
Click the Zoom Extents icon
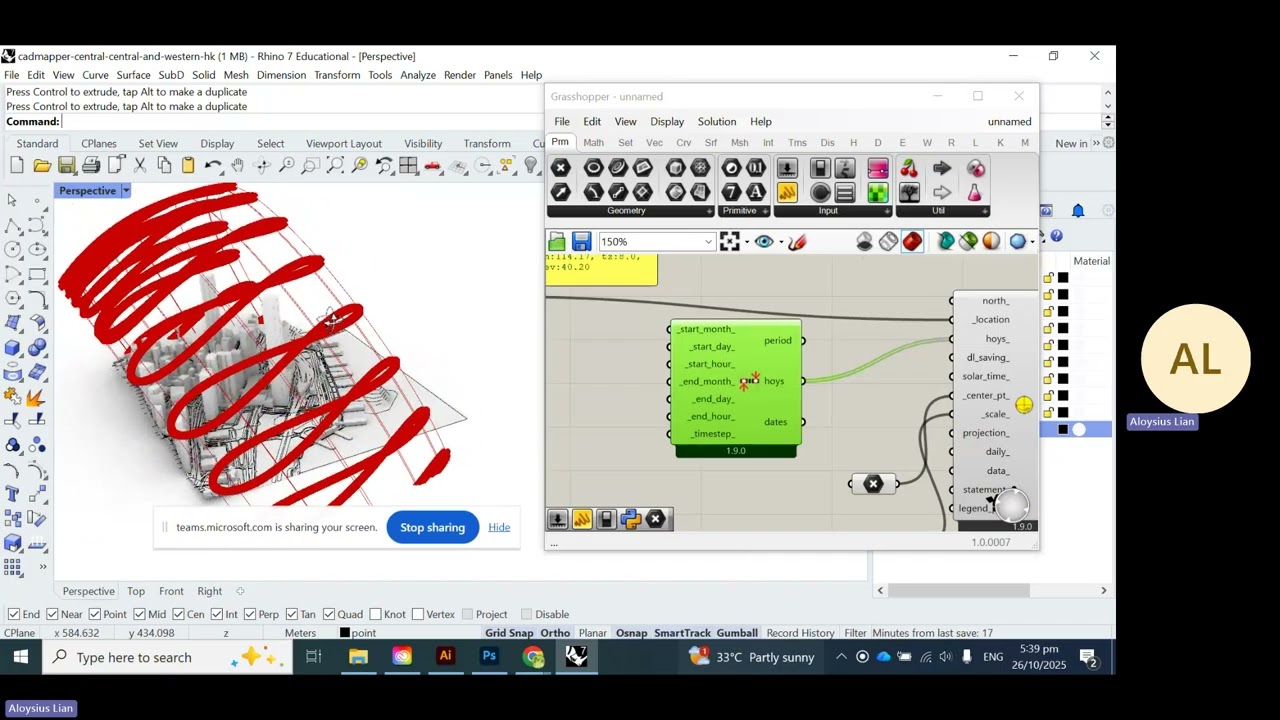pos(335,166)
